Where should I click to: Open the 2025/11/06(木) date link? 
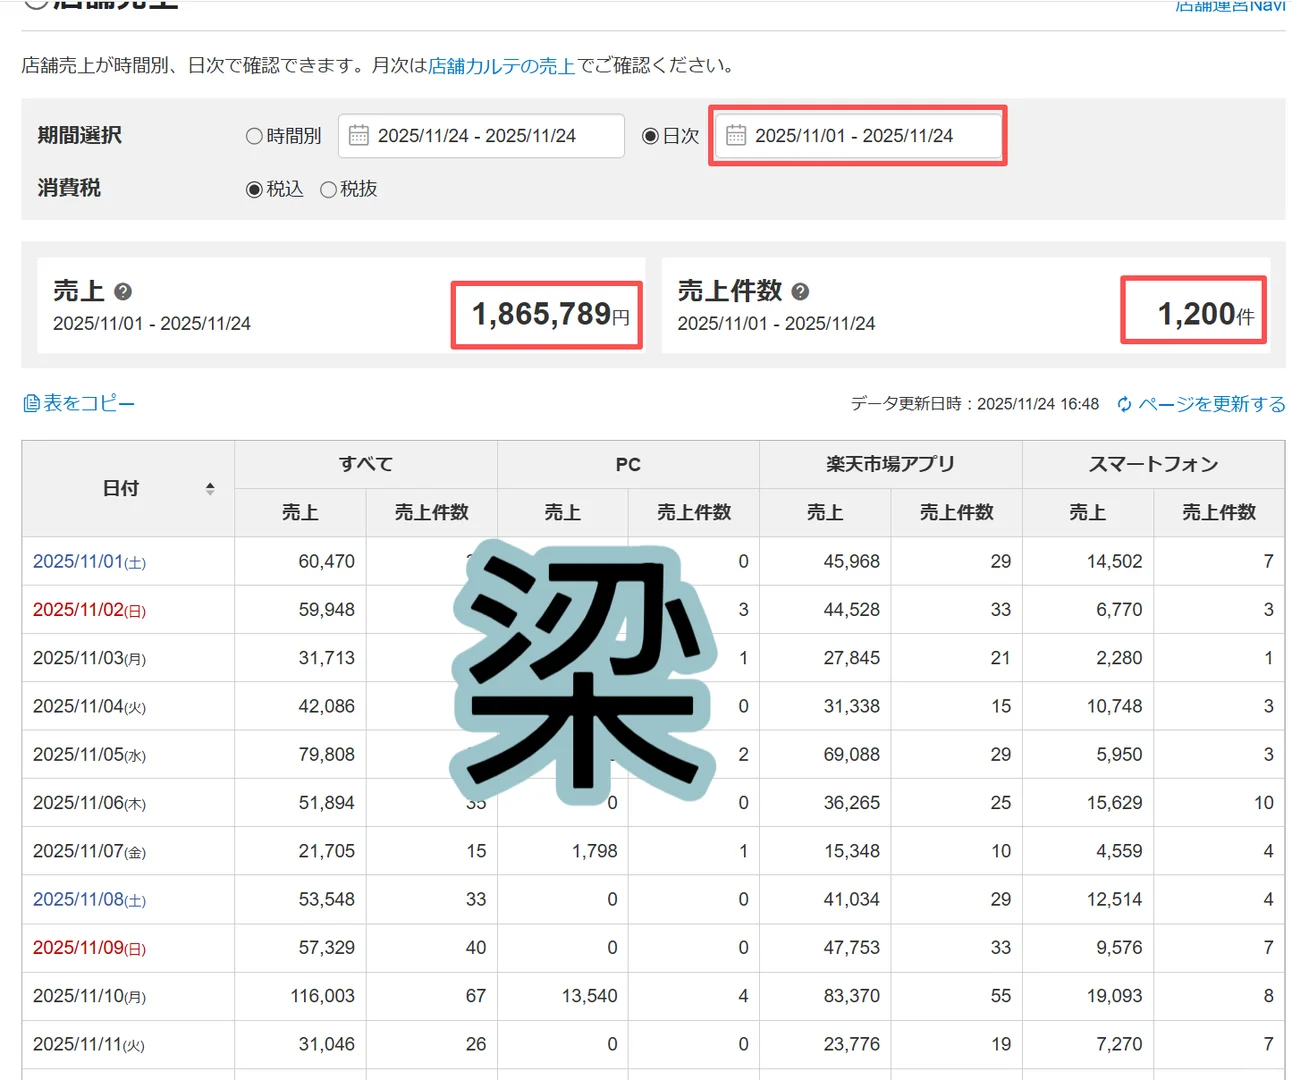89,803
